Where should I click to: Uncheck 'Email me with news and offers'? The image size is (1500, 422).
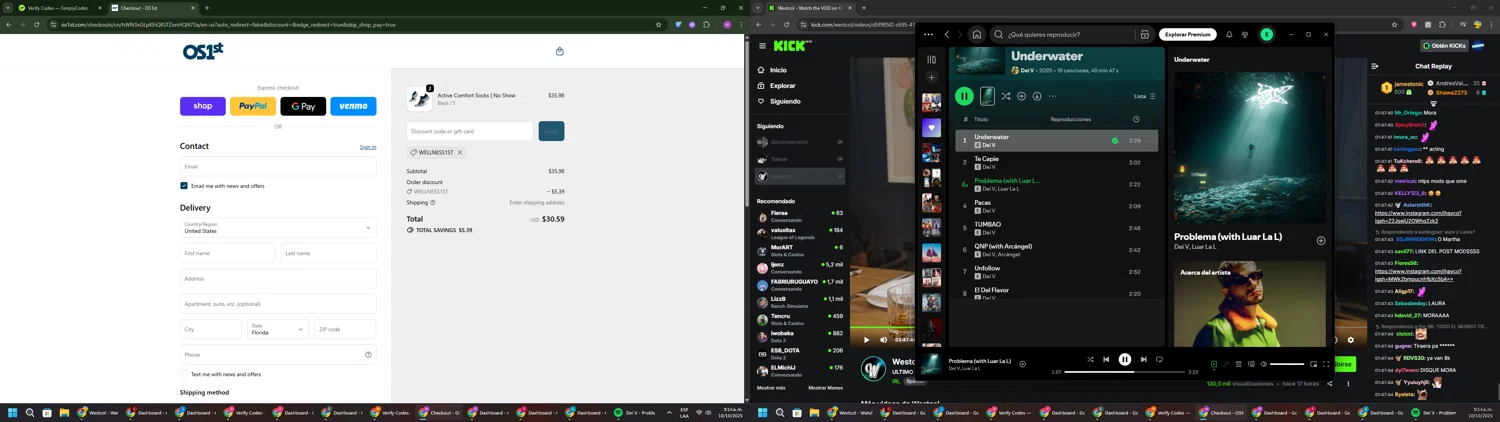point(184,186)
